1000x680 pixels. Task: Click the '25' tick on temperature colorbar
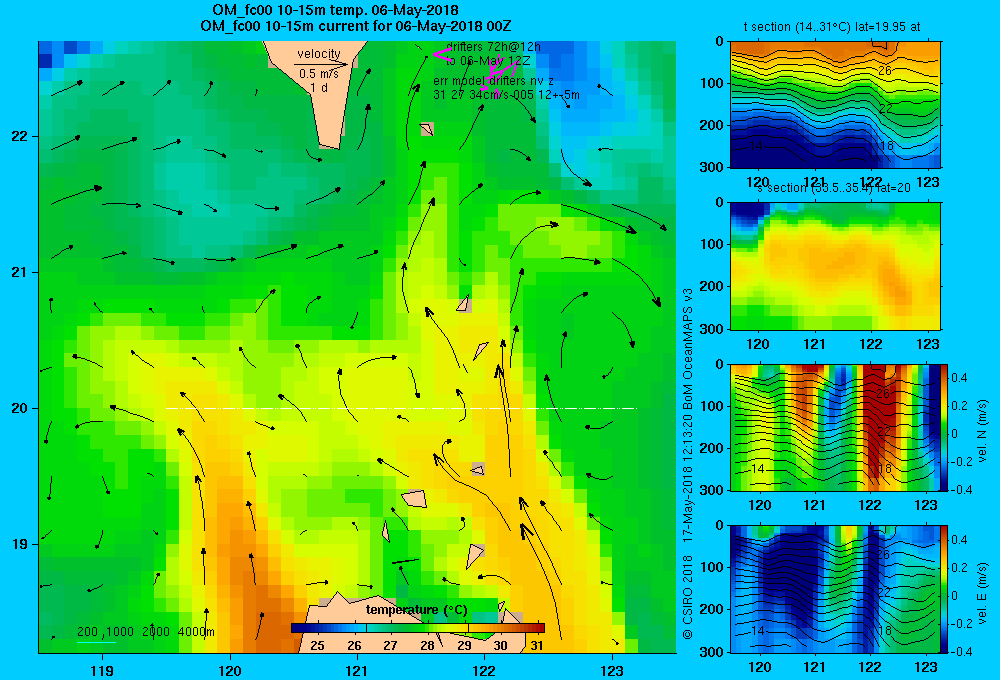(x=317, y=646)
